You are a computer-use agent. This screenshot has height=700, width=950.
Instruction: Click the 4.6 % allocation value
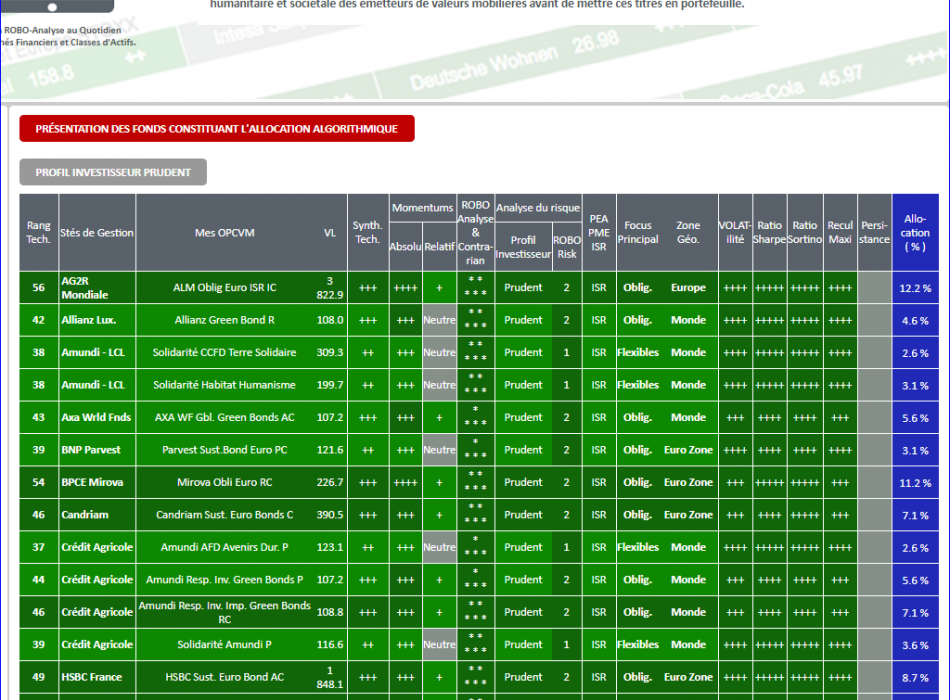(915, 321)
